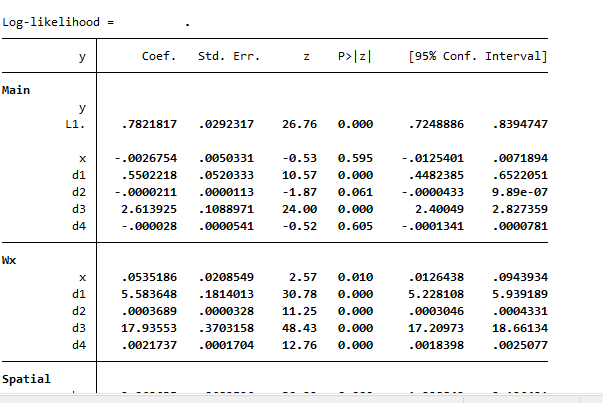
Task: Click the "x" label under Wx
Action: point(82,278)
